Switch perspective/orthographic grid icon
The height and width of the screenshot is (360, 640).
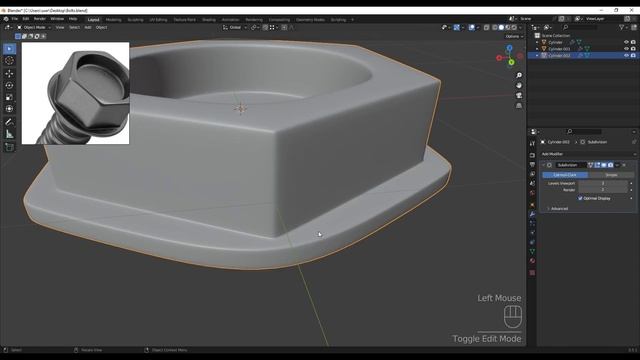pos(519,106)
